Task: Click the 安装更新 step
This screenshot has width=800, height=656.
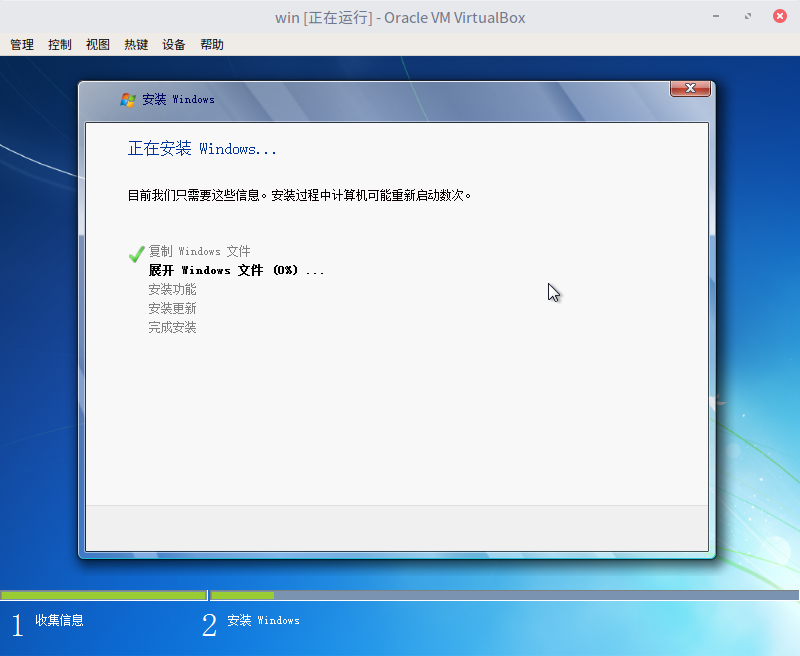Action: (172, 308)
